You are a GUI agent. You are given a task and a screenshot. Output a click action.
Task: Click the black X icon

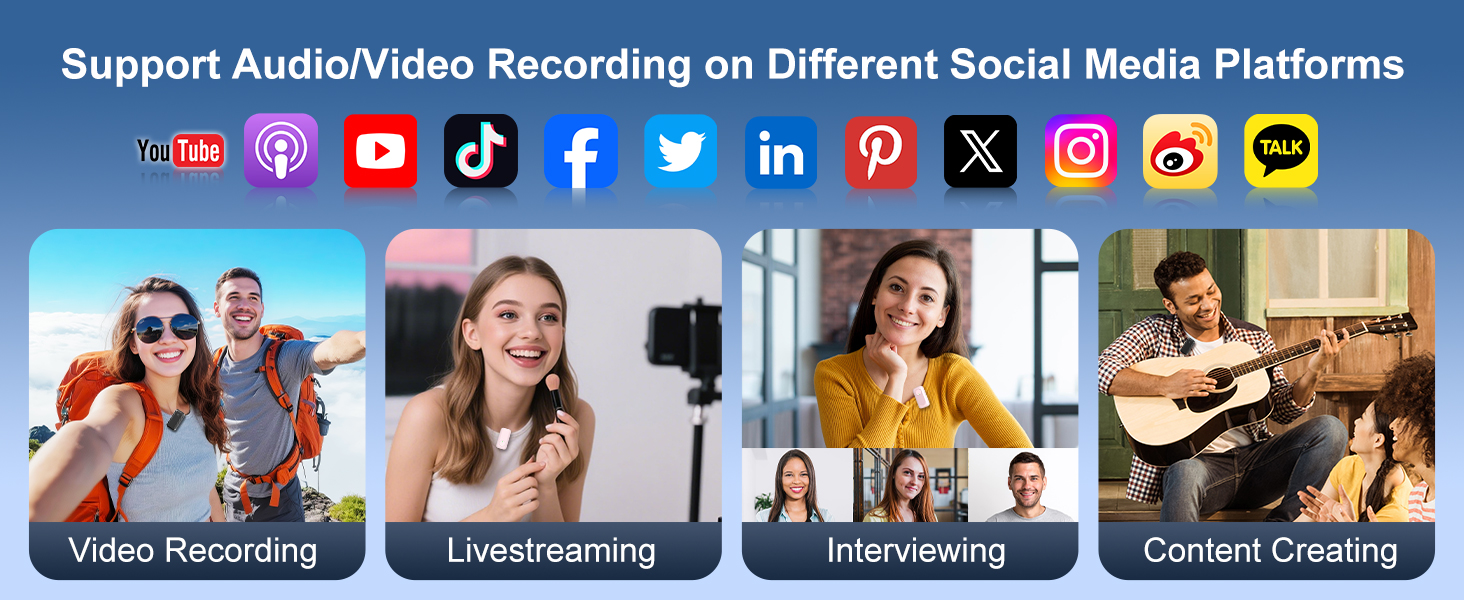[x=980, y=151]
